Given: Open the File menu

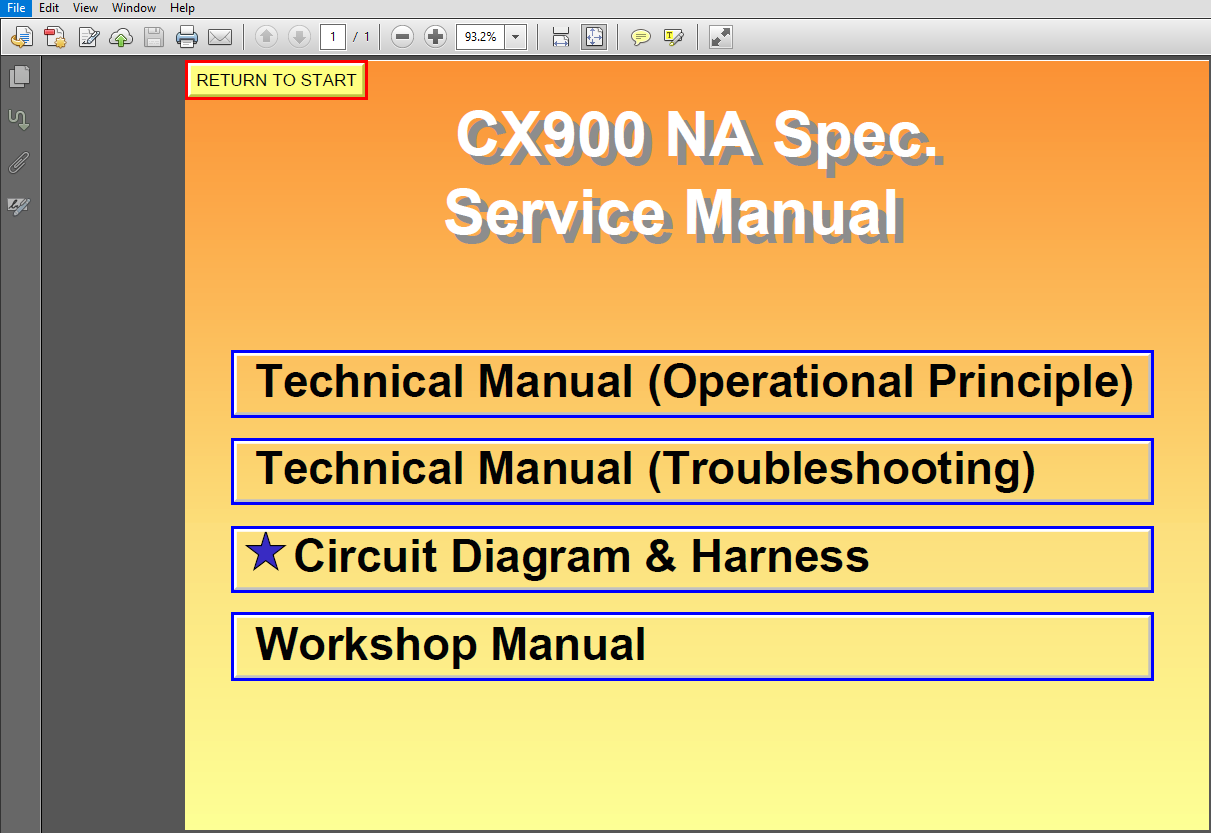Looking at the screenshot, I should 16,8.
